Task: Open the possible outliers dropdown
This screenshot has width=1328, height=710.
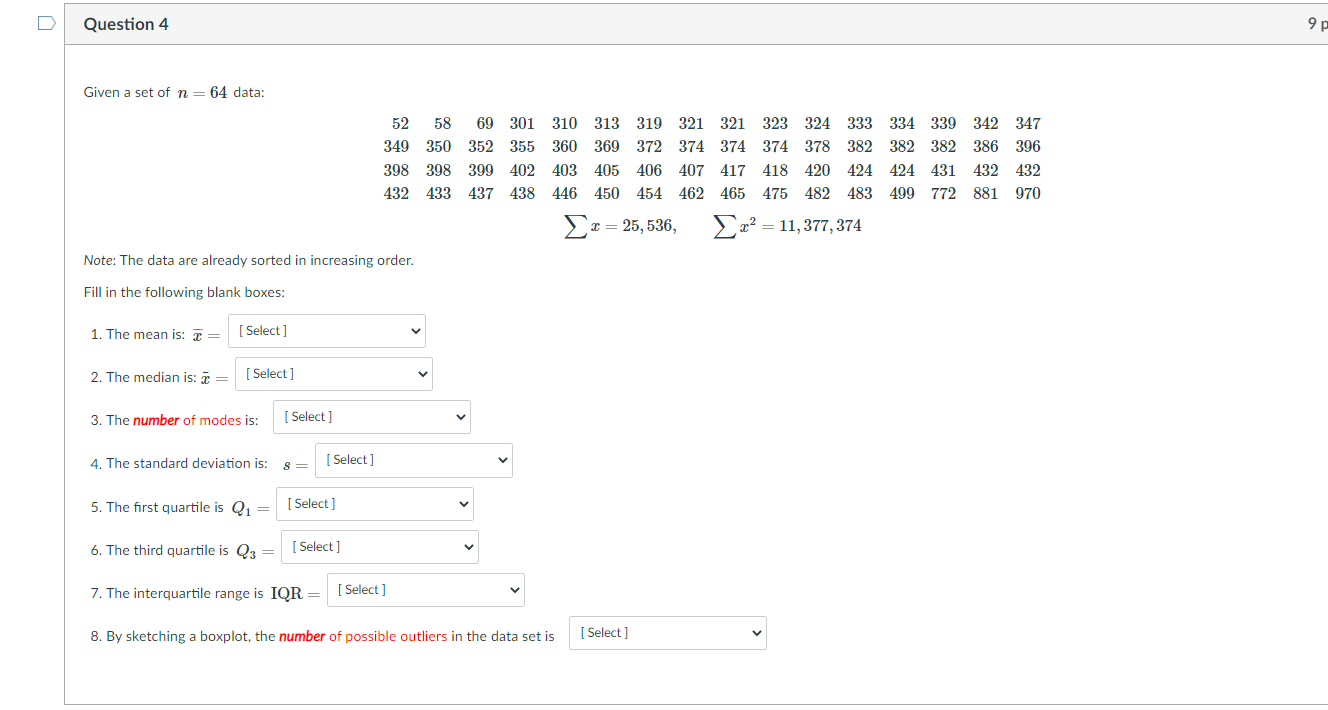Action: click(x=667, y=632)
